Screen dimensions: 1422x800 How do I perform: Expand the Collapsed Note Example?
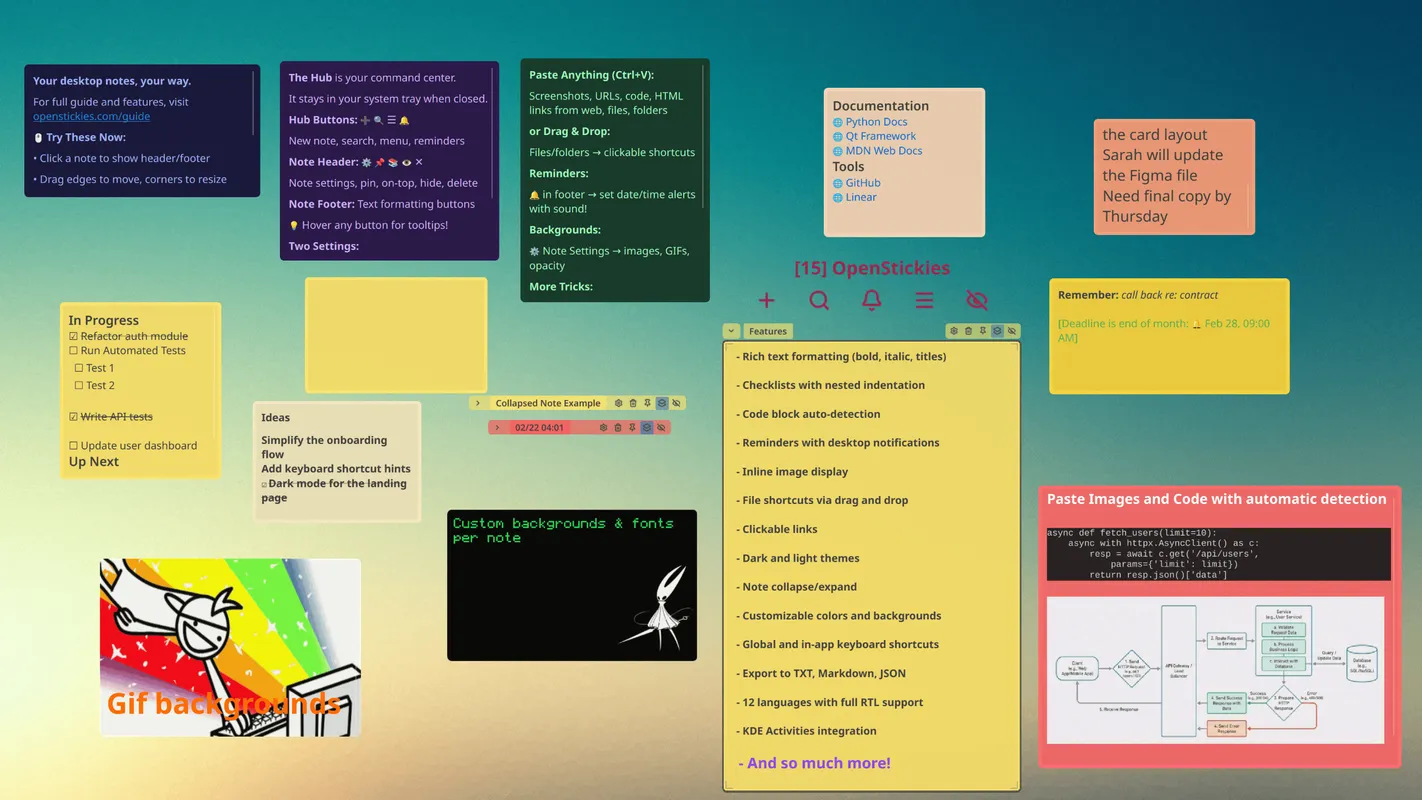(478, 402)
